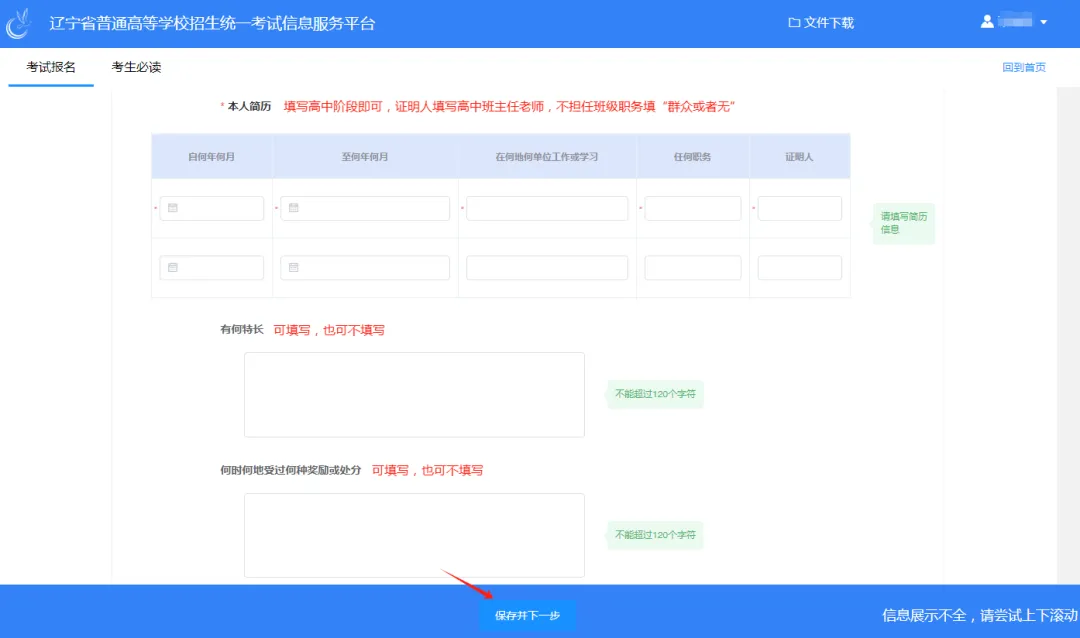Click the 自何年何月 column header
The height and width of the screenshot is (638, 1080).
pos(211,156)
